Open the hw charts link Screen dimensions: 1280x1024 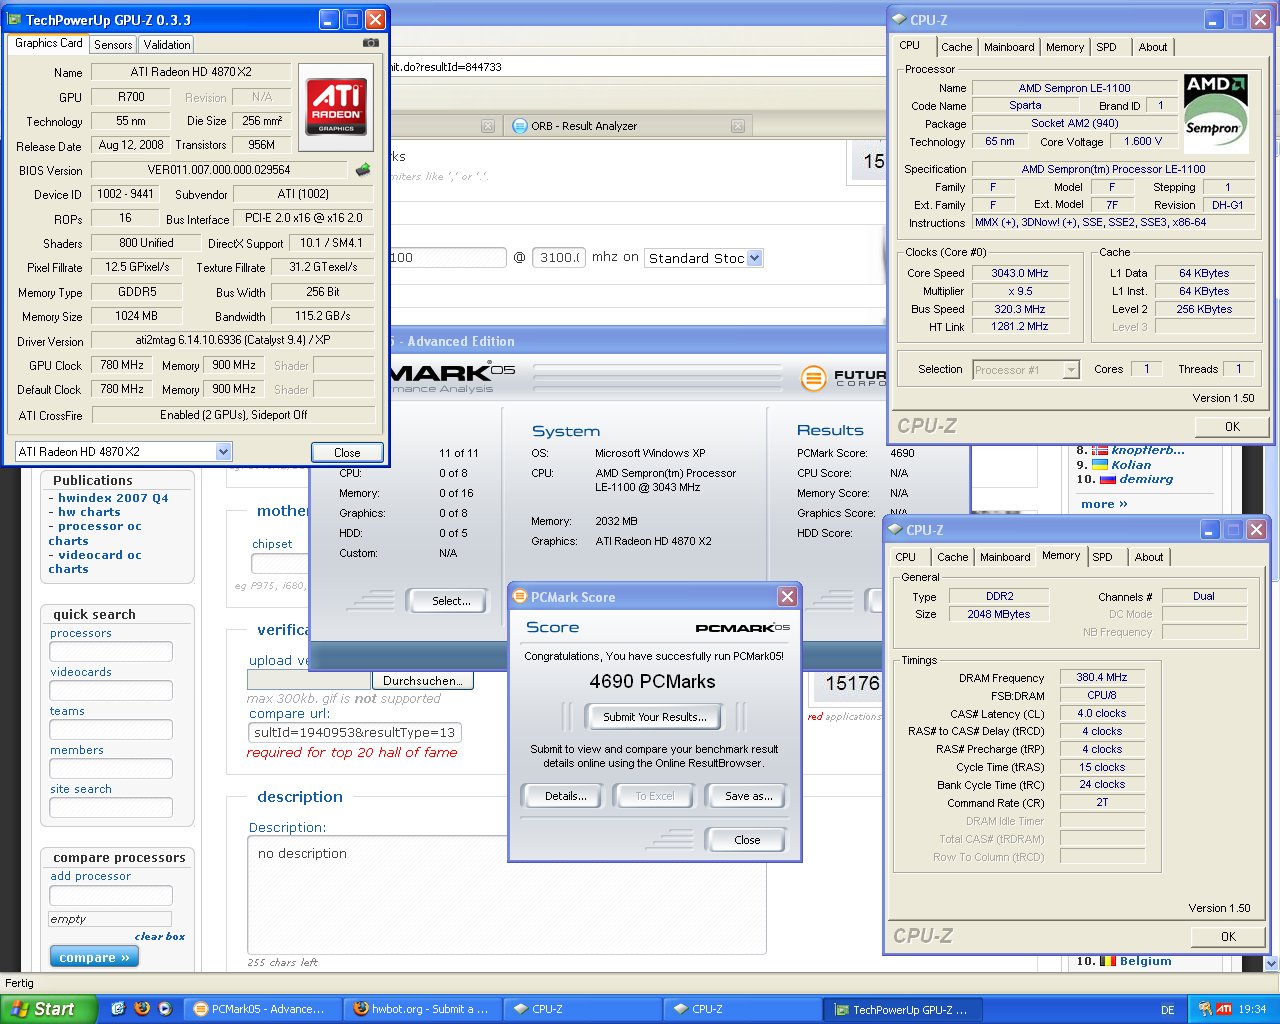pyautogui.click(x=89, y=512)
